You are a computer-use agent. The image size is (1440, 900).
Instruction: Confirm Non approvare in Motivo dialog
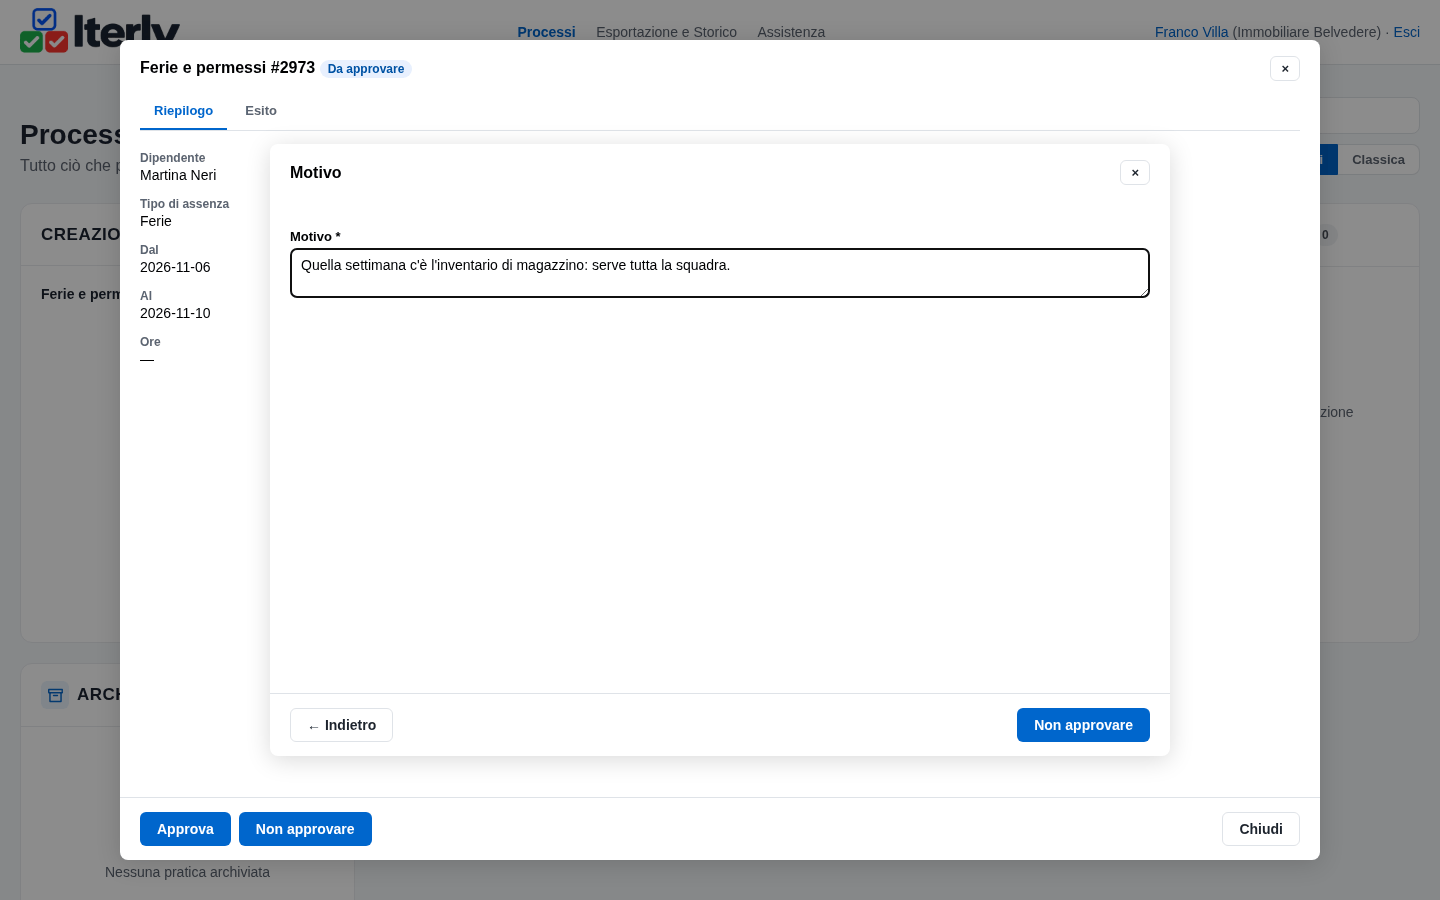[1083, 725]
